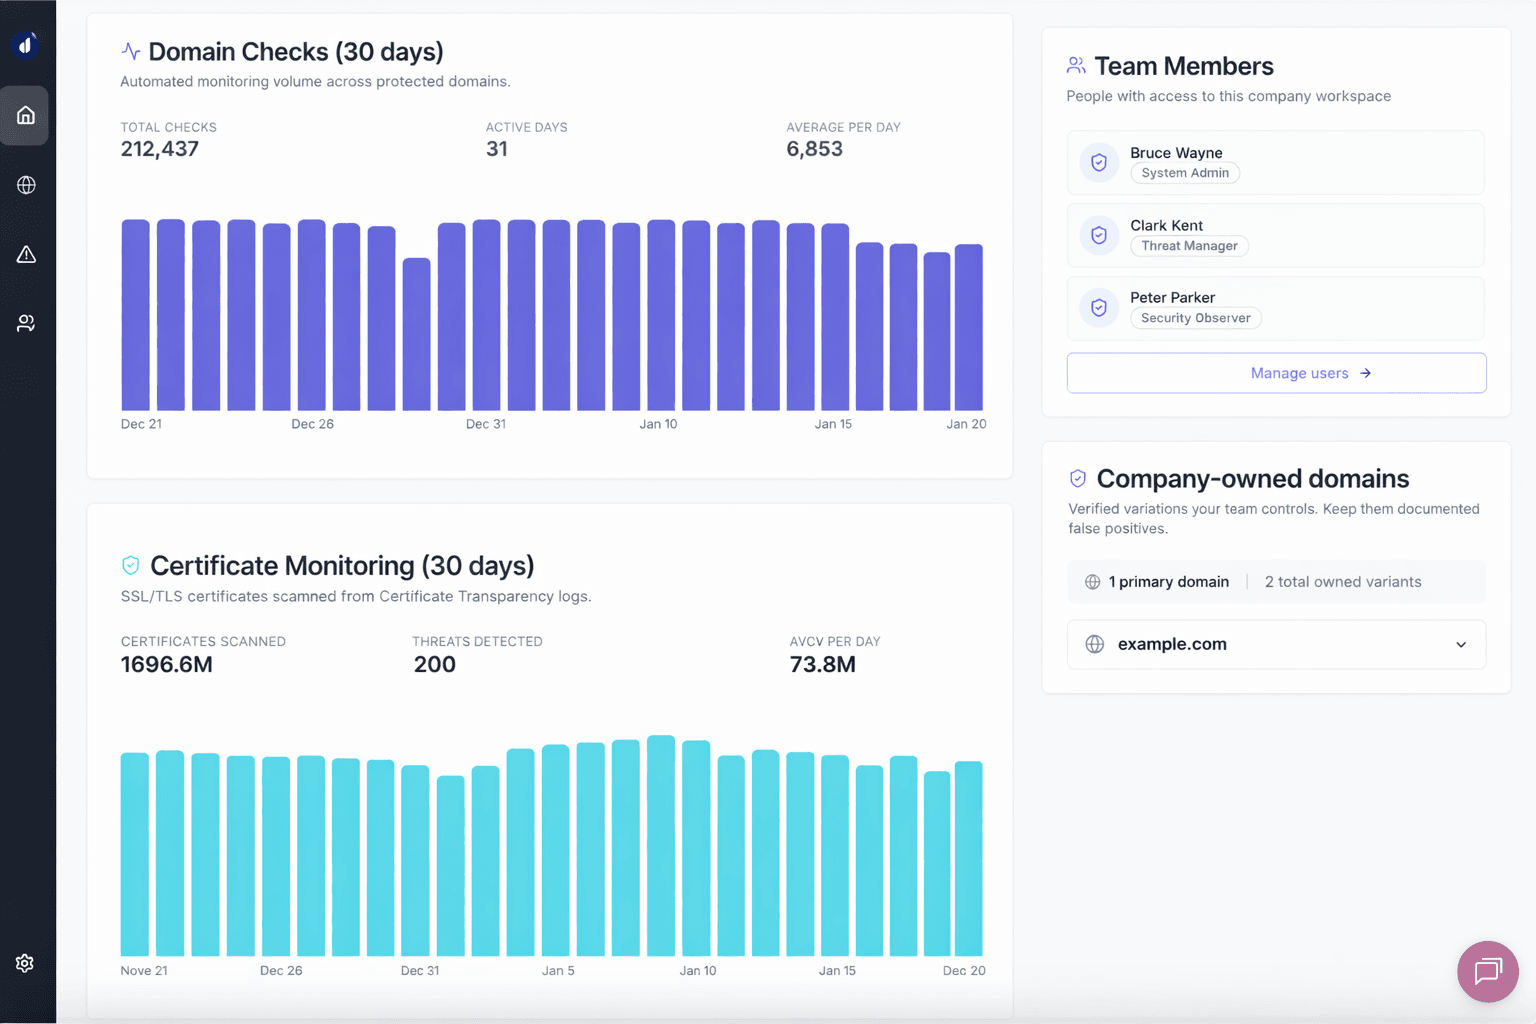Screen dimensions: 1536x1024
Task: Open the Home dashboard from the sidebar
Action: tap(24, 115)
